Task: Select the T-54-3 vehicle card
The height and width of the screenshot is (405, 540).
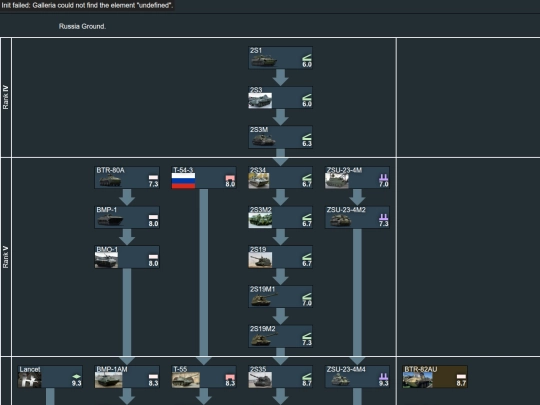Action: coord(204,177)
